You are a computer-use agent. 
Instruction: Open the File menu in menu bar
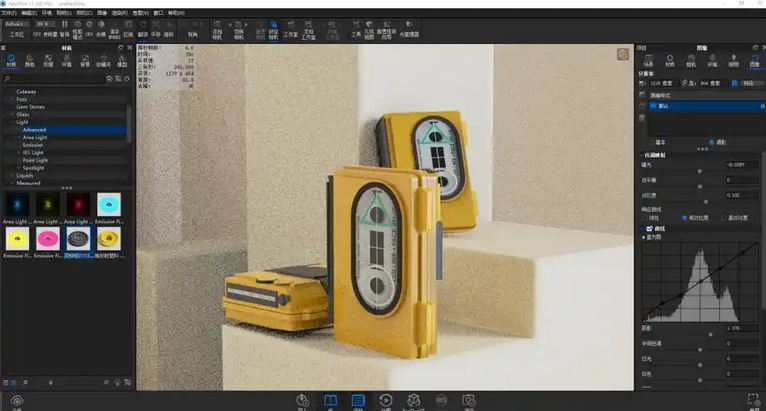tap(12, 13)
